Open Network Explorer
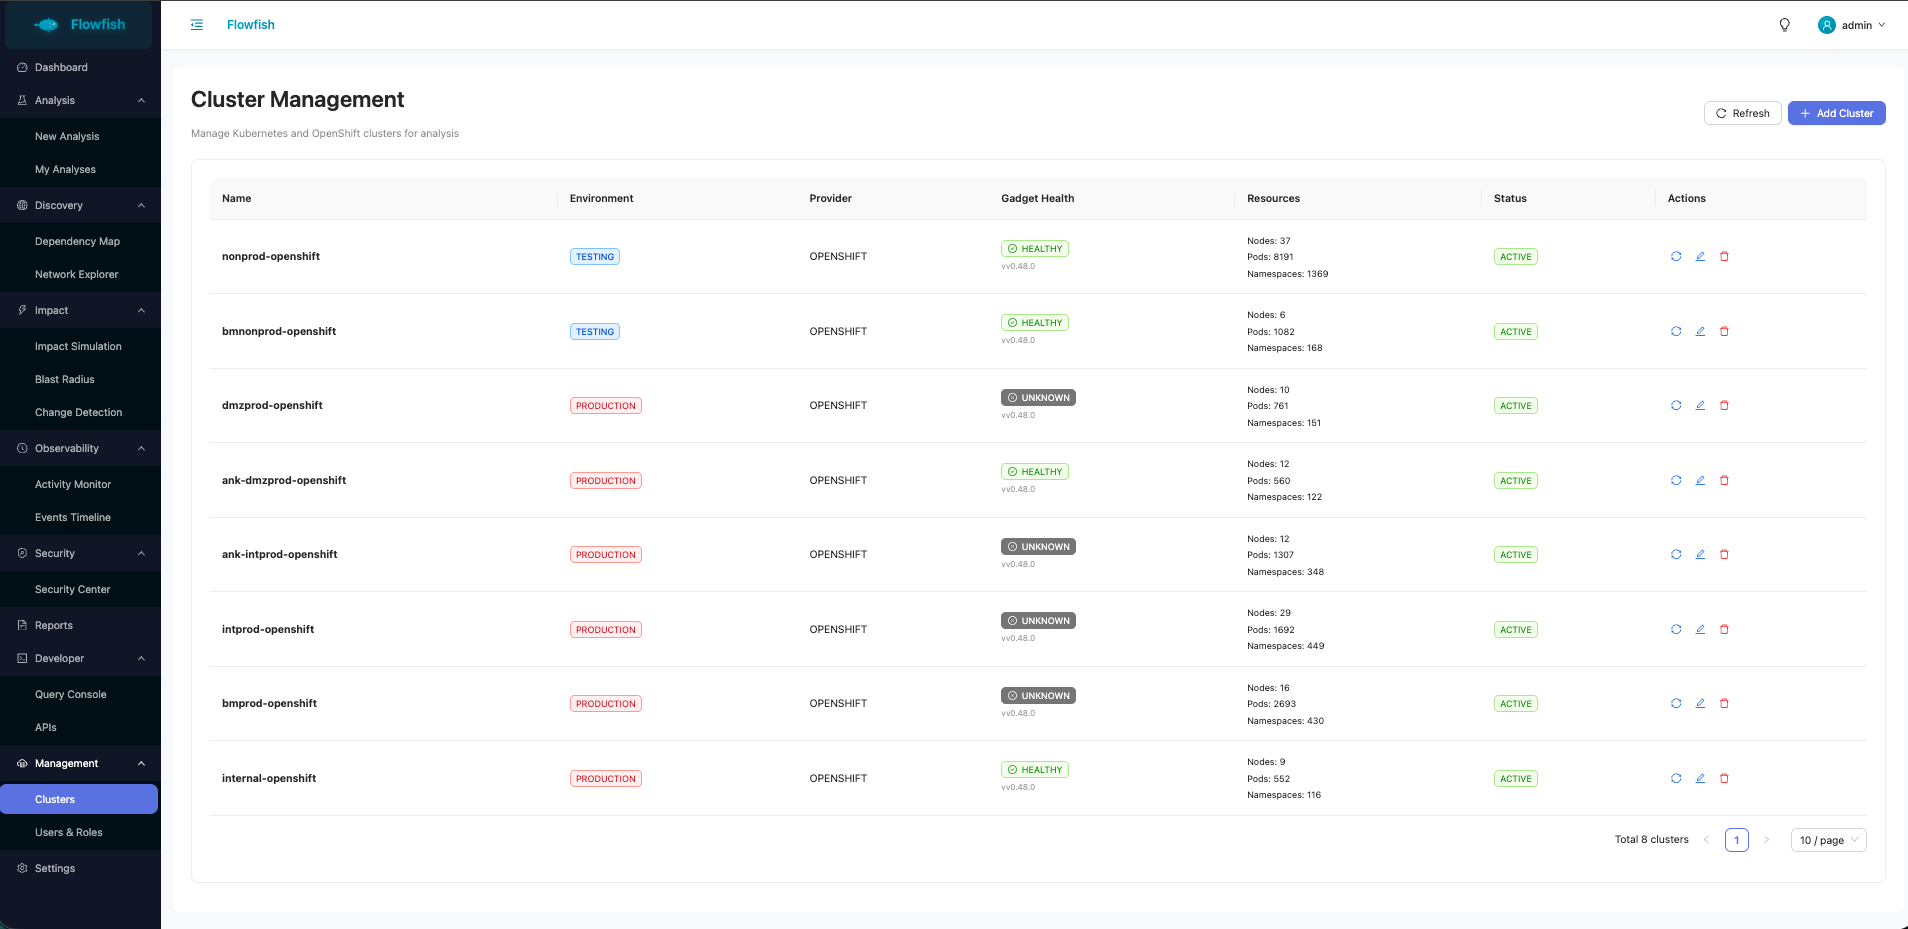The width and height of the screenshot is (1908, 929). coord(80,274)
